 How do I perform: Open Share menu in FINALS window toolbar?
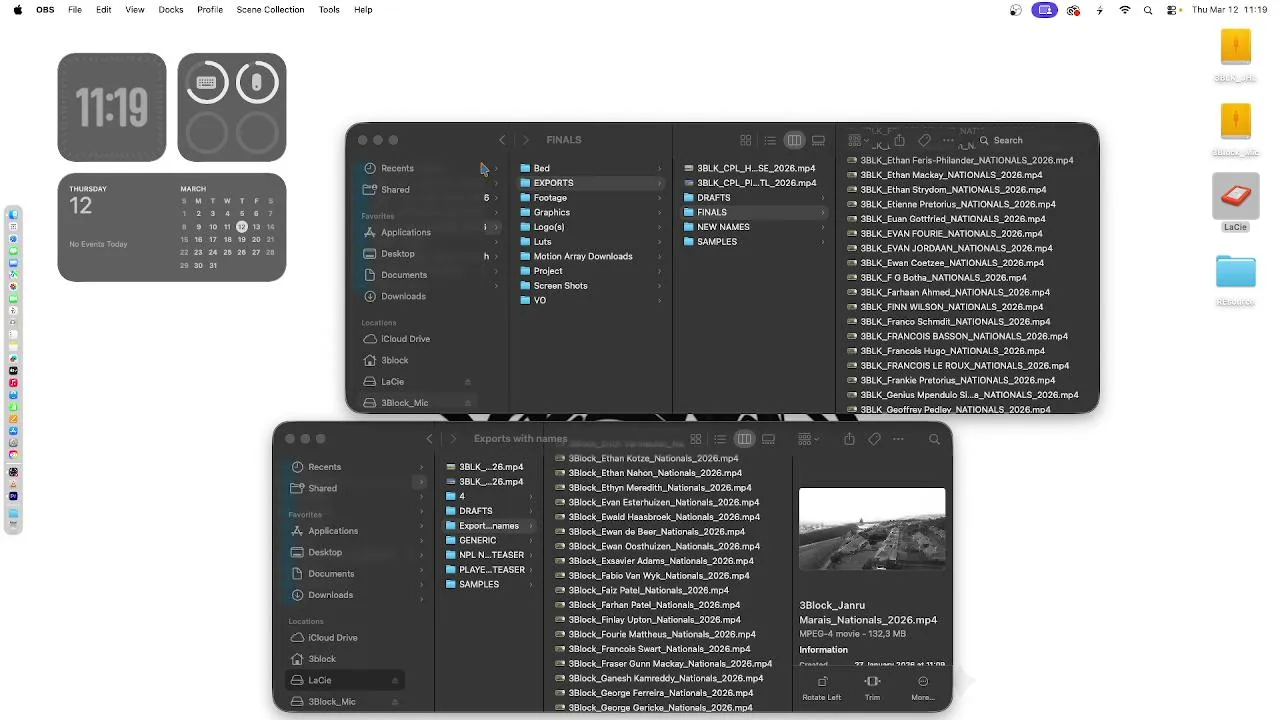(899, 140)
